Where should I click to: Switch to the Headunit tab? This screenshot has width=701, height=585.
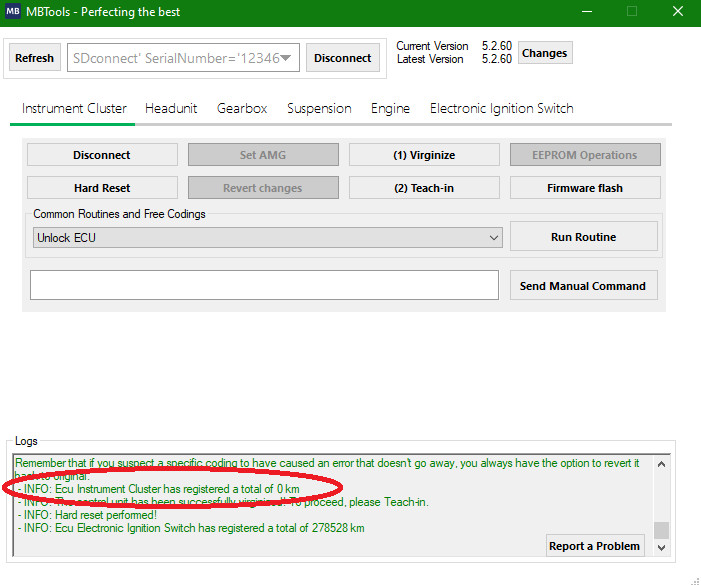171,108
